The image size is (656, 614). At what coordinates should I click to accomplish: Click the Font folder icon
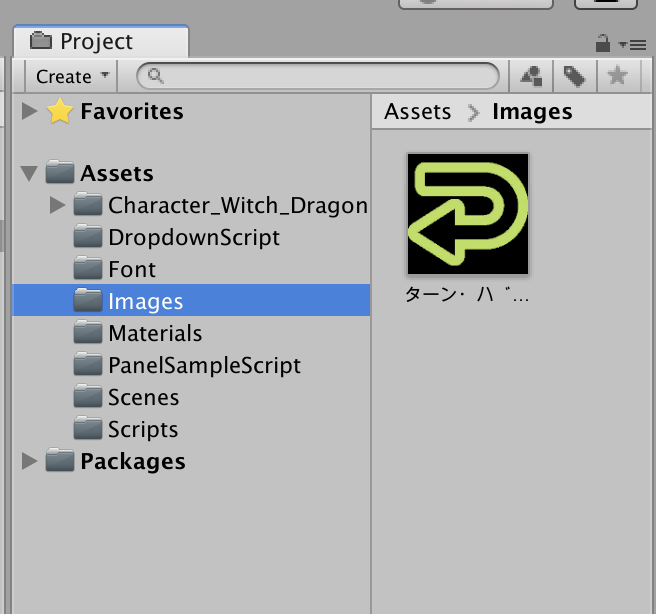pyautogui.click(x=88, y=269)
